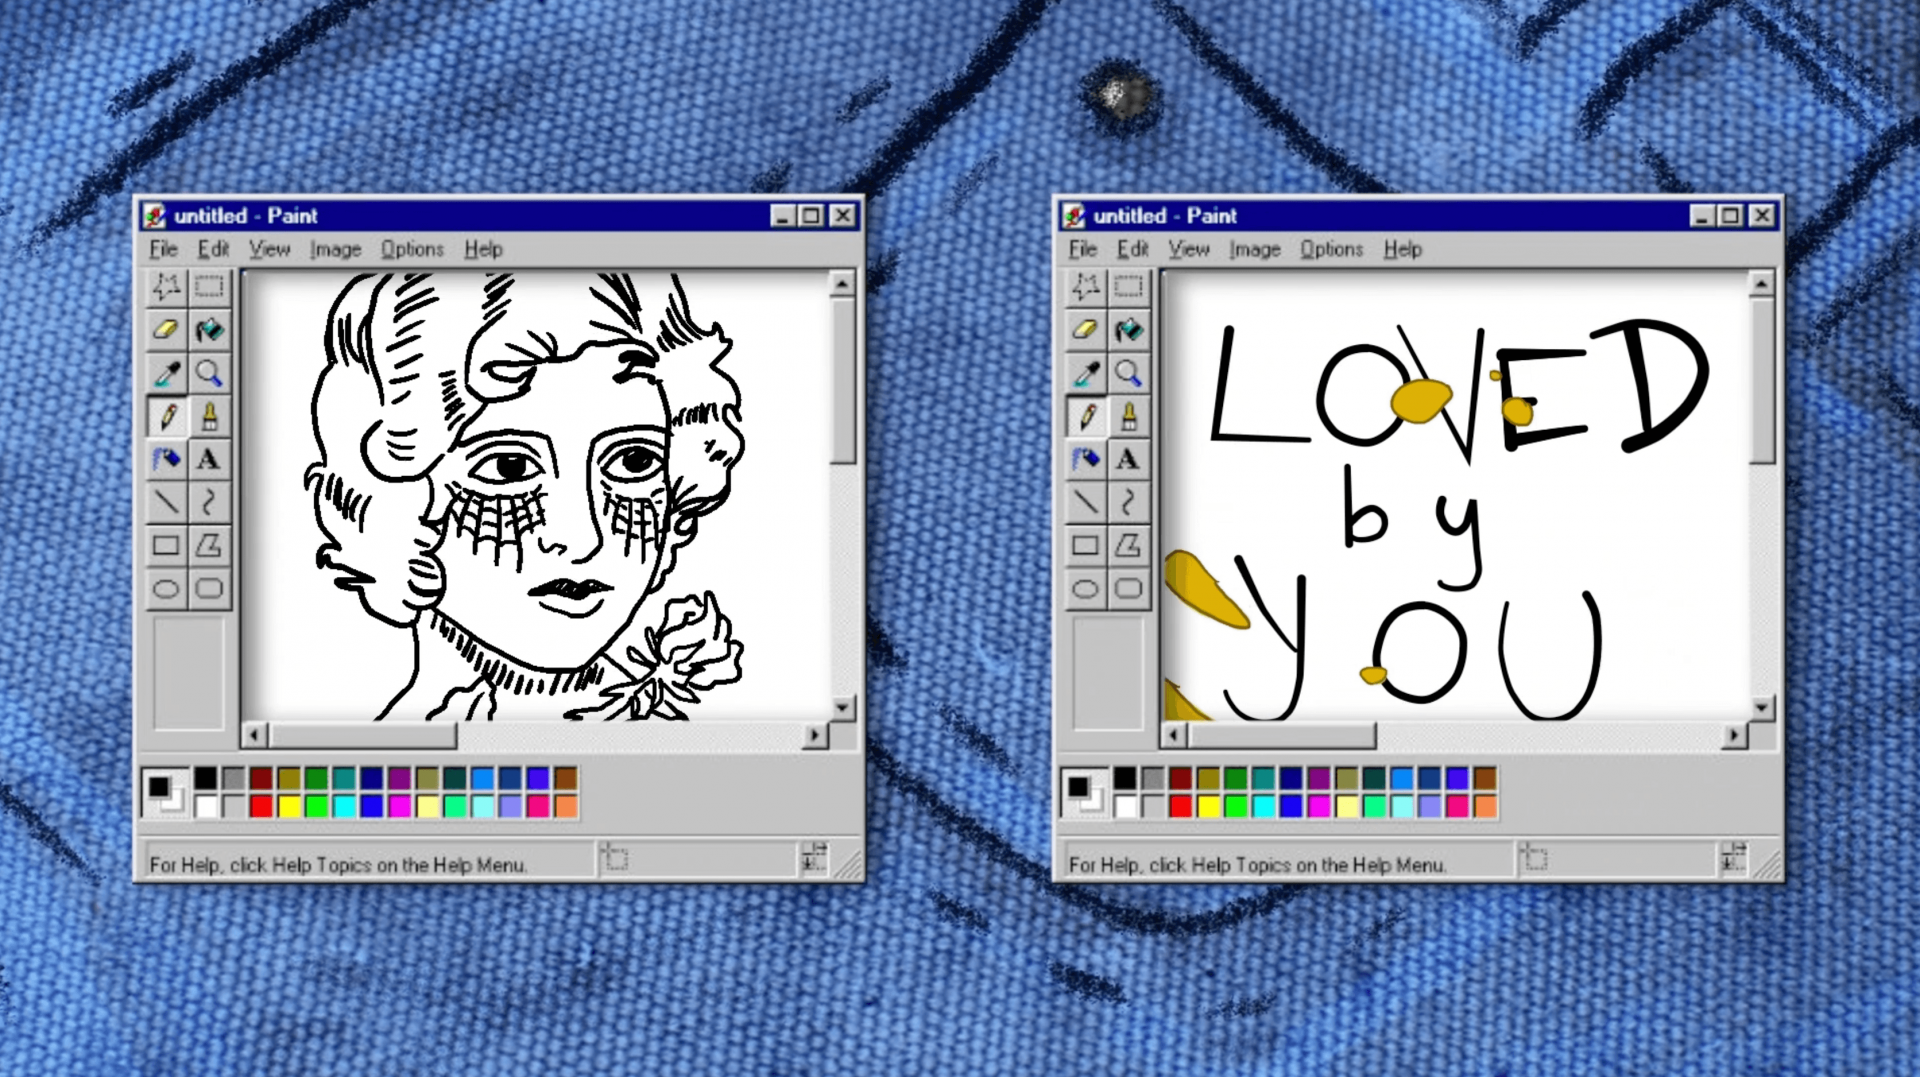Select Ellipse tool in left Paint window
The width and height of the screenshot is (1920, 1077).
pos(166,589)
